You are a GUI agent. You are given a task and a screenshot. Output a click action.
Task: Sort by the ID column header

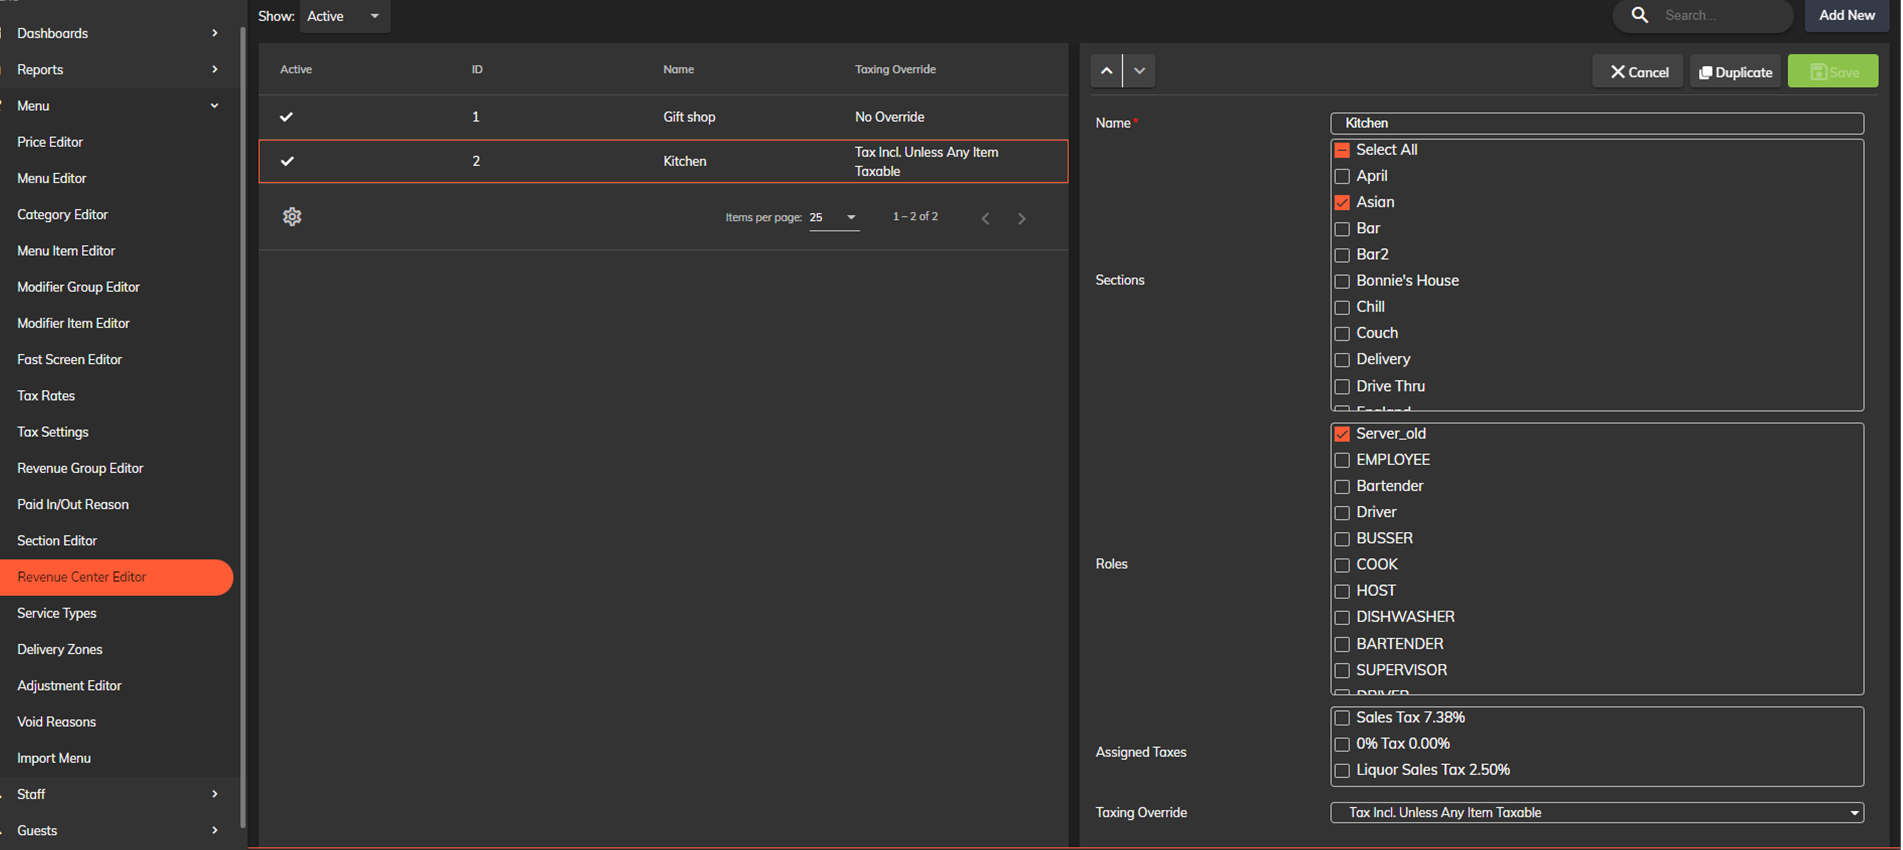(x=477, y=69)
